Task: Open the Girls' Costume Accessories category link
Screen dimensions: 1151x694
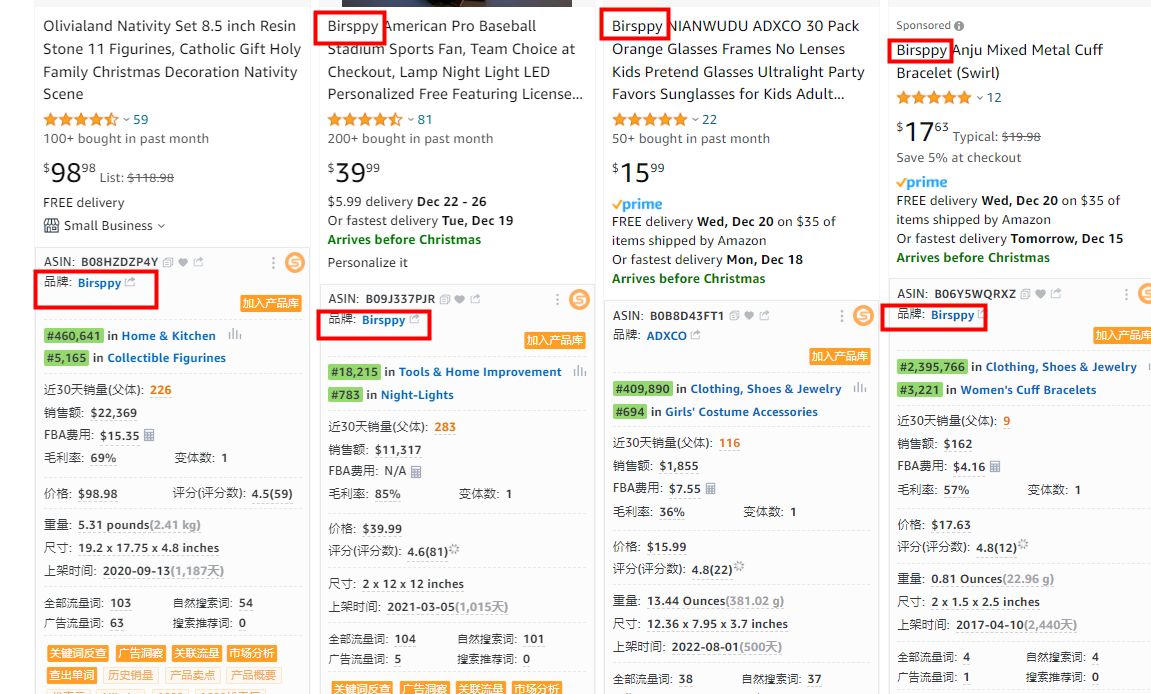Action: click(x=741, y=411)
